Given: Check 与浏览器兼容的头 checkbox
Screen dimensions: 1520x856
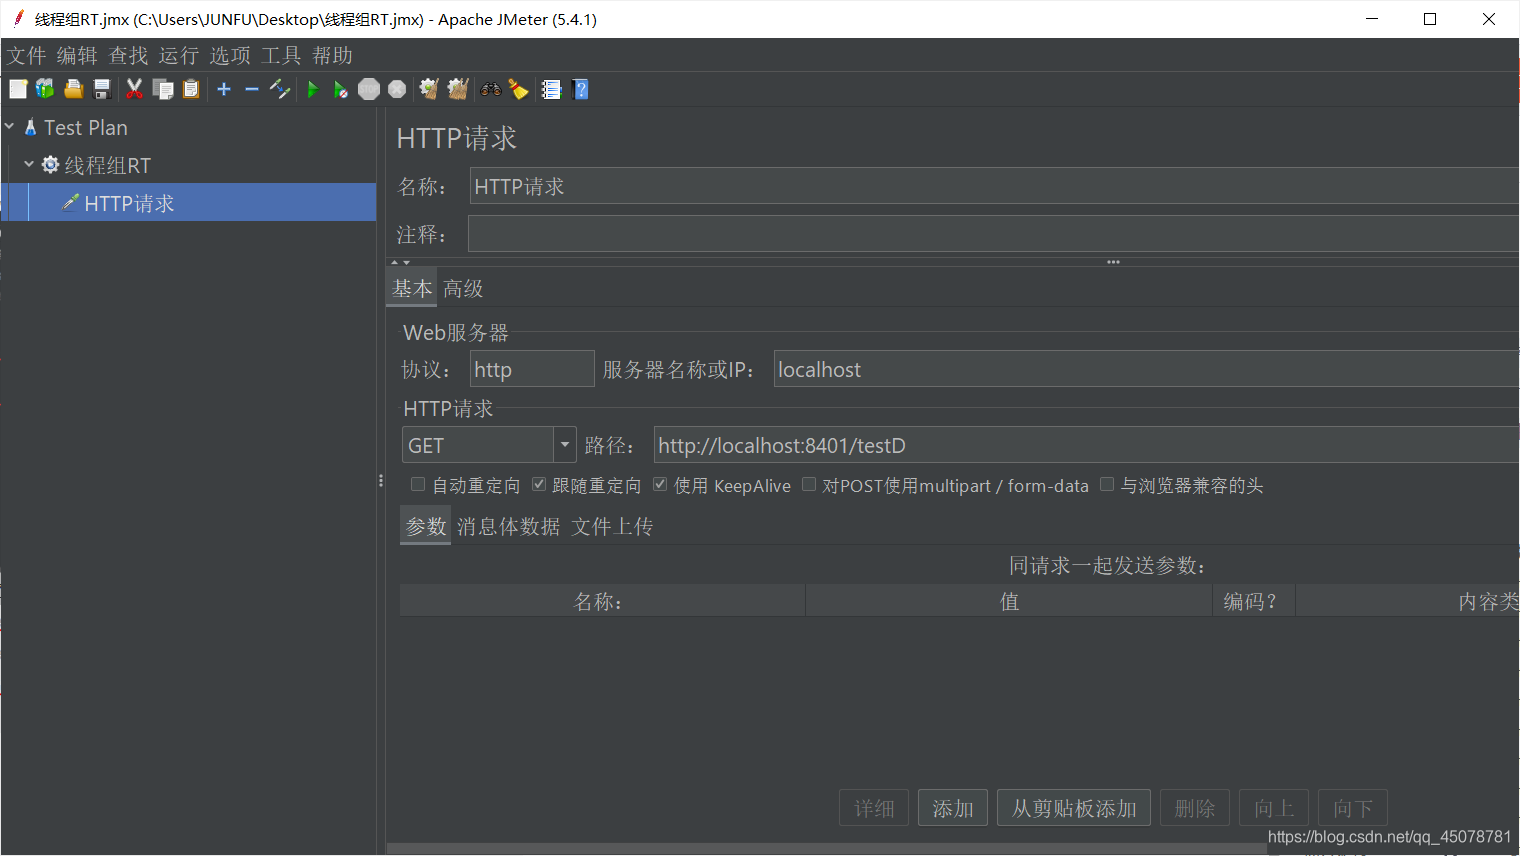Looking at the screenshot, I should [1107, 484].
